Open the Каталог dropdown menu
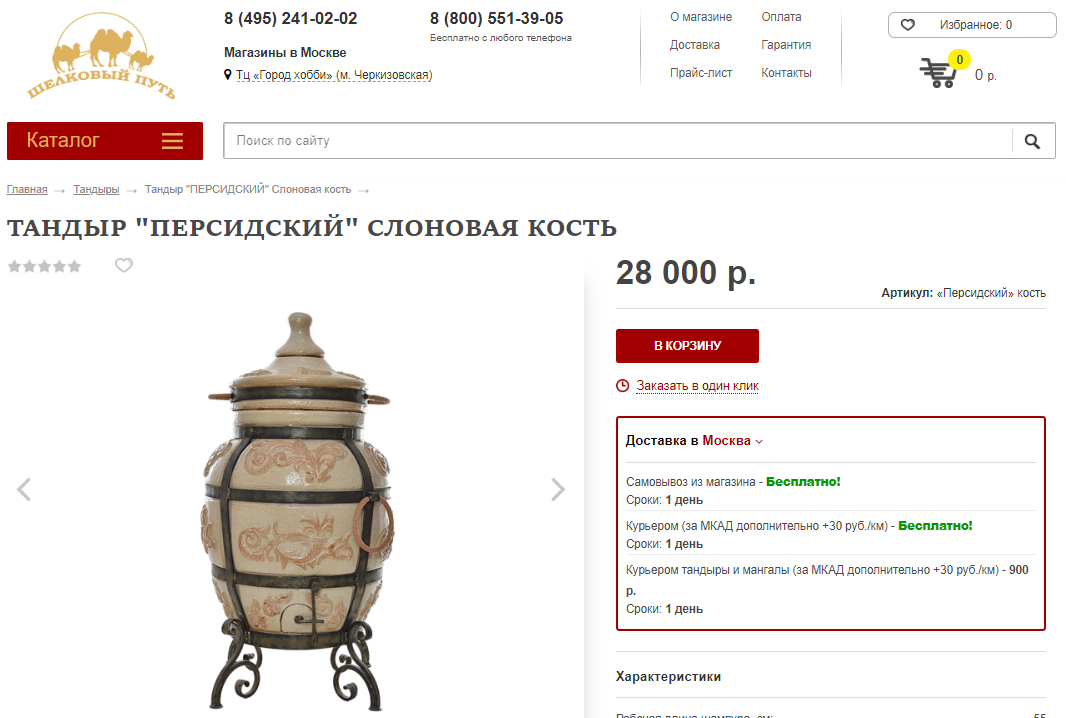Image resolution: width=1066 pixels, height=718 pixels. coord(105,141)
